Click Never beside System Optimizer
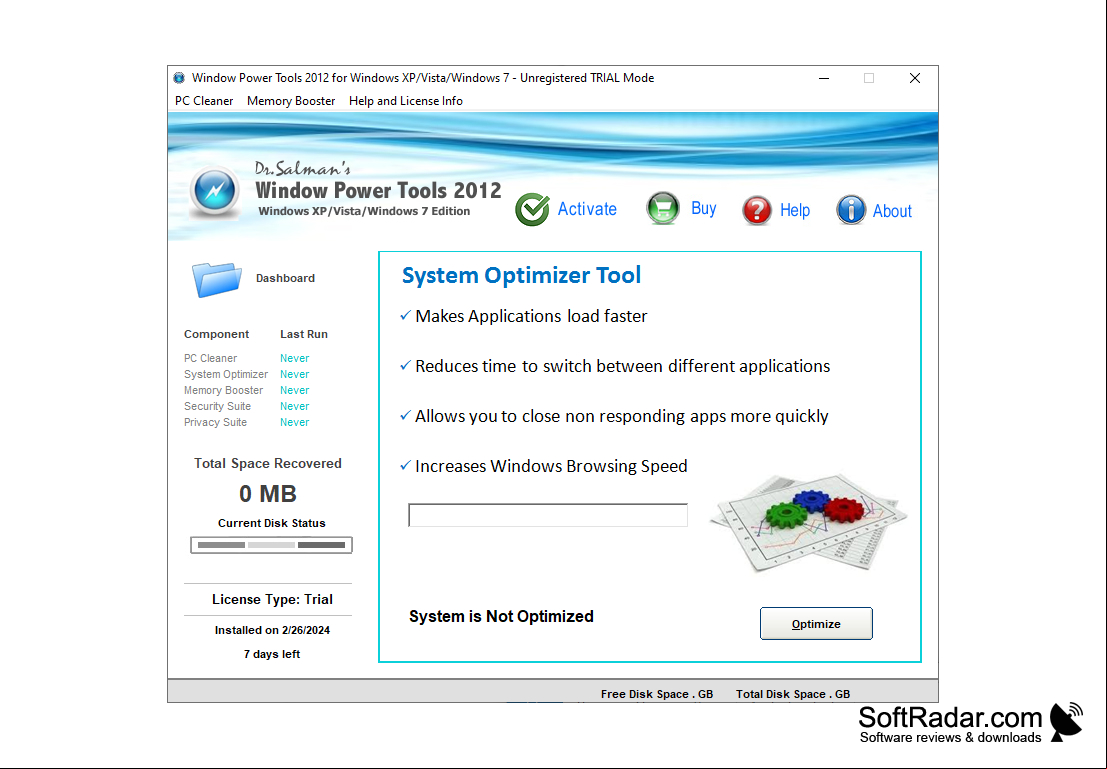Screen dimensions: 1107x769 coord(294,374)
